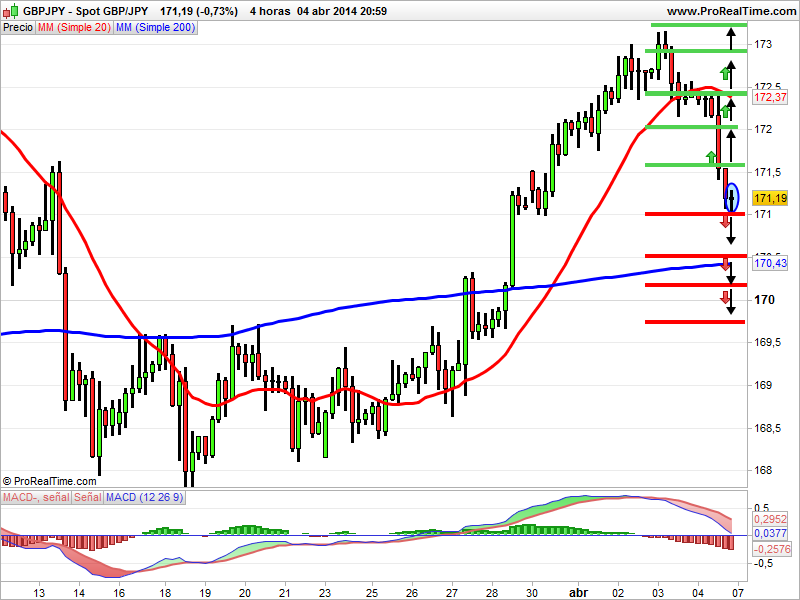This screenshot has height=600, width=800.
Task: Click the 171,19 (-0,73%) quote in header
Action: pyautogui.click(x=199, y=11)
